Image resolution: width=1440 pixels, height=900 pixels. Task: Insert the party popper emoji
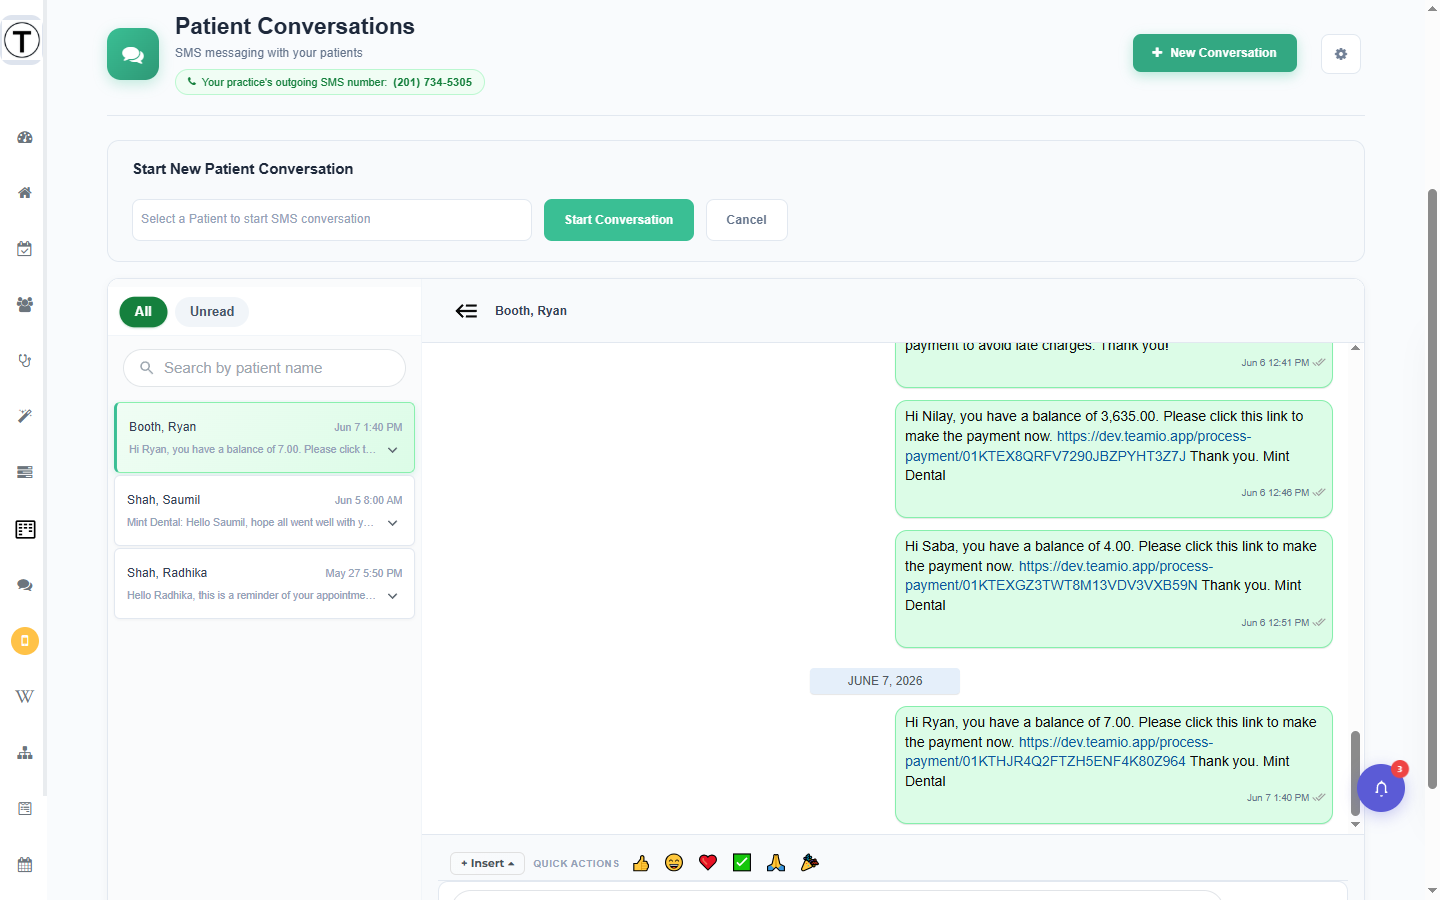(x=810, y=863)
